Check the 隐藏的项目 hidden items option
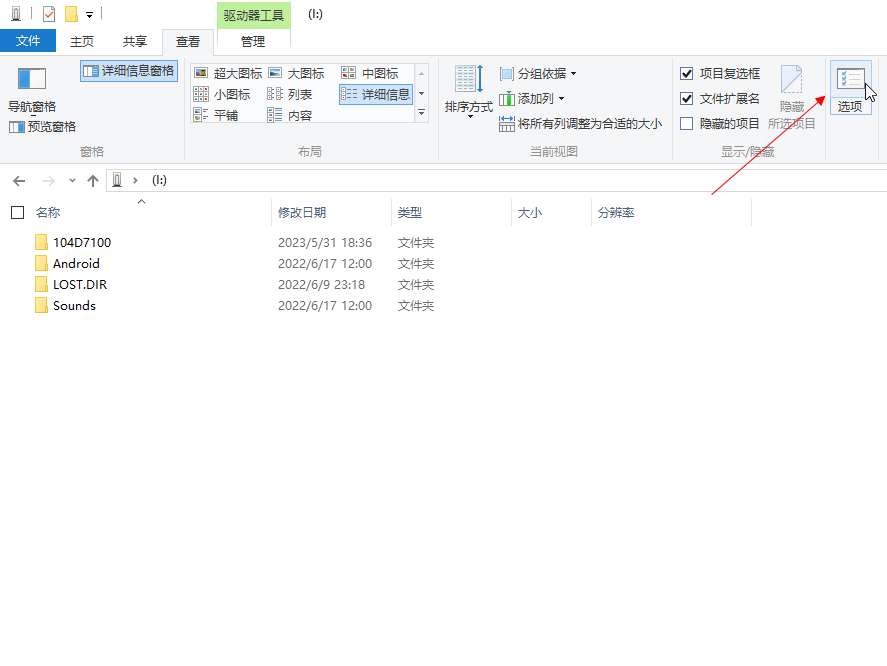This screenshot has height=666, width=887. point(686,123)
